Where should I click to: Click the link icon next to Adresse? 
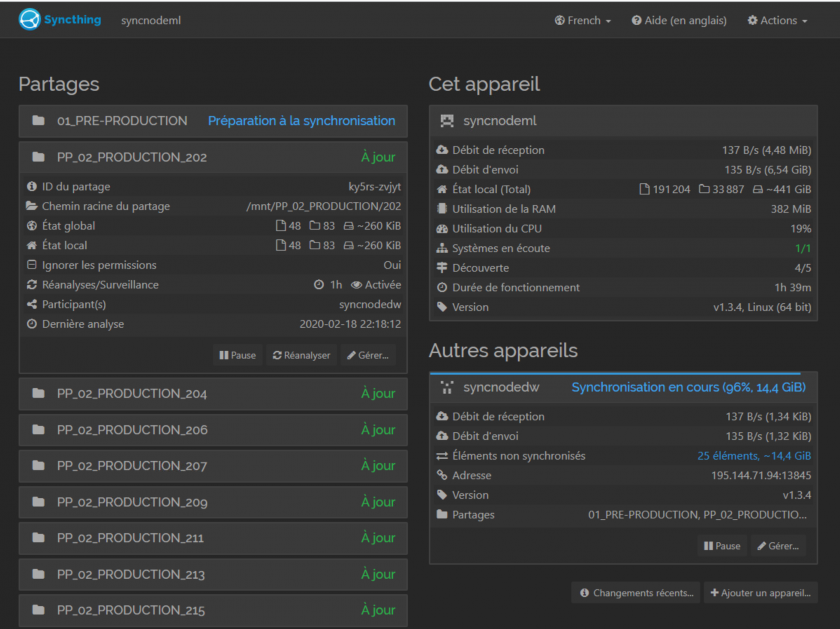[x=442, y=475]
